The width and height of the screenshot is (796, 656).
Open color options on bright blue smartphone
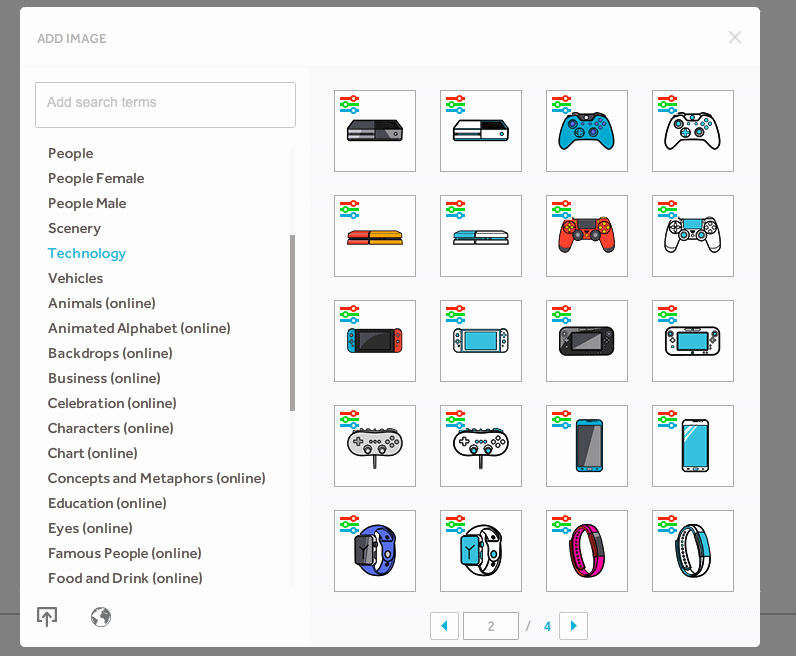tap(668, 419)
